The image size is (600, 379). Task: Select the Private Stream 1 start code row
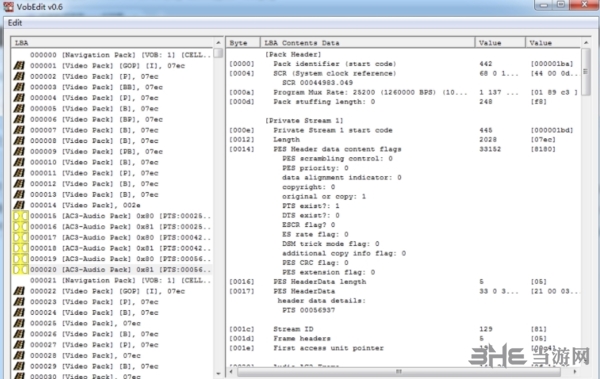point(404,130)
